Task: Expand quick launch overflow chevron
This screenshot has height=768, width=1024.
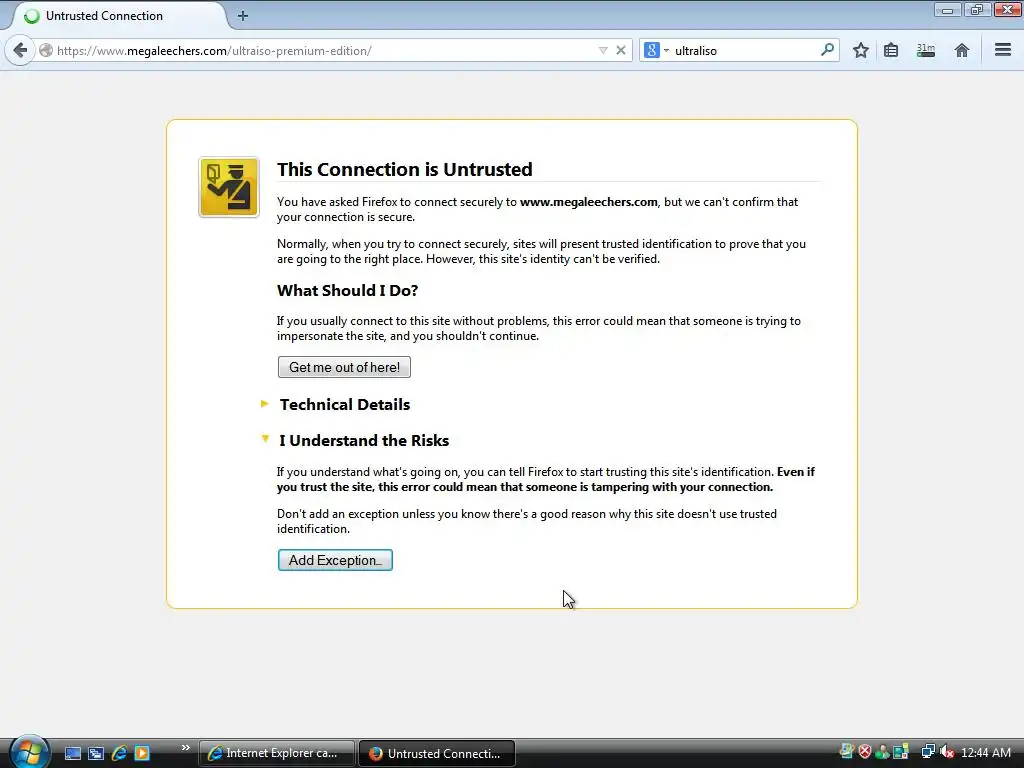Action: [x=185, y=748]
